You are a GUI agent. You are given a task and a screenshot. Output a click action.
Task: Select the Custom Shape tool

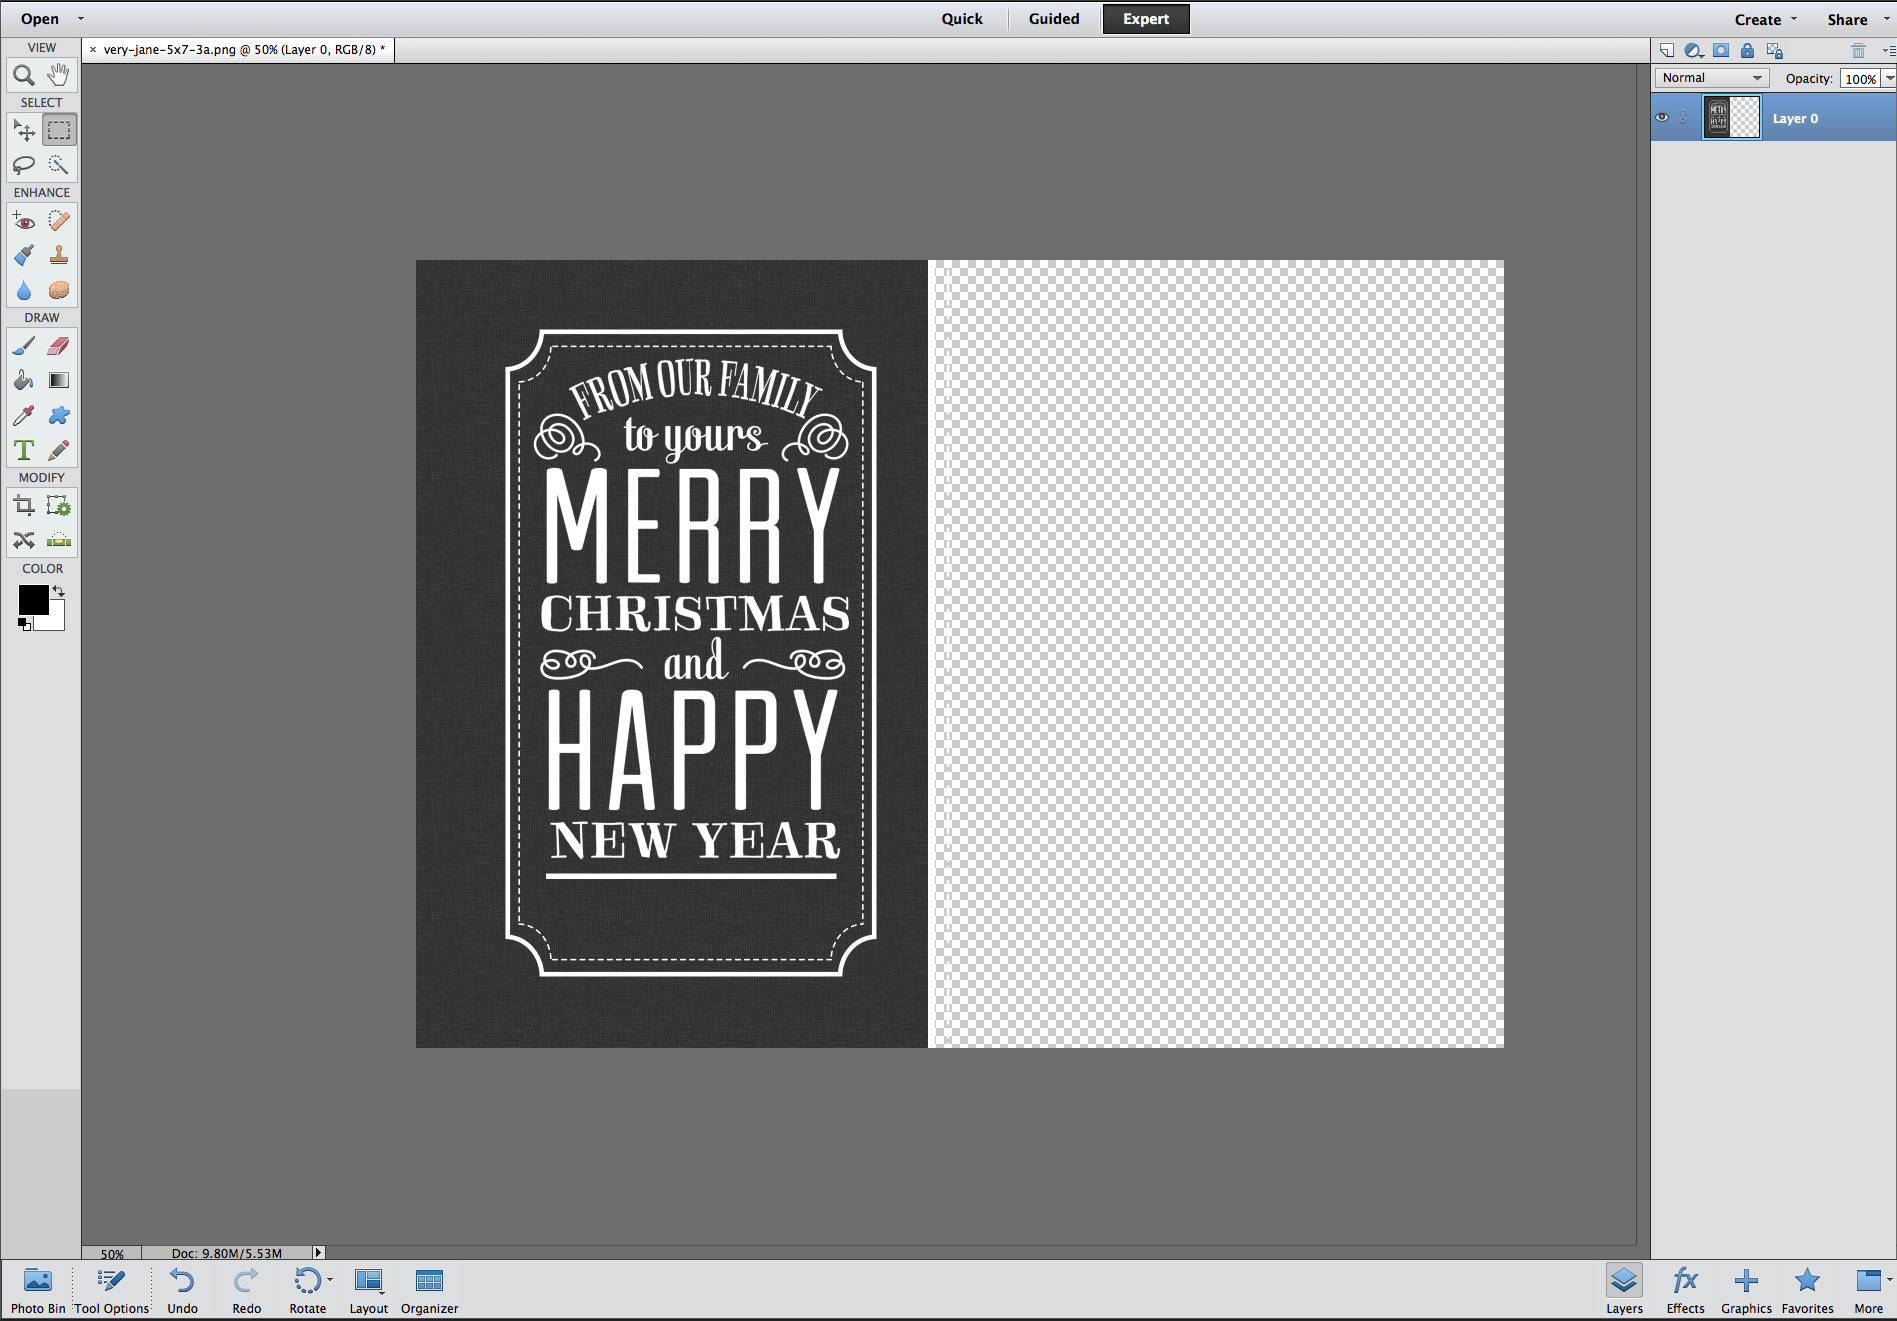pos(59,416)
